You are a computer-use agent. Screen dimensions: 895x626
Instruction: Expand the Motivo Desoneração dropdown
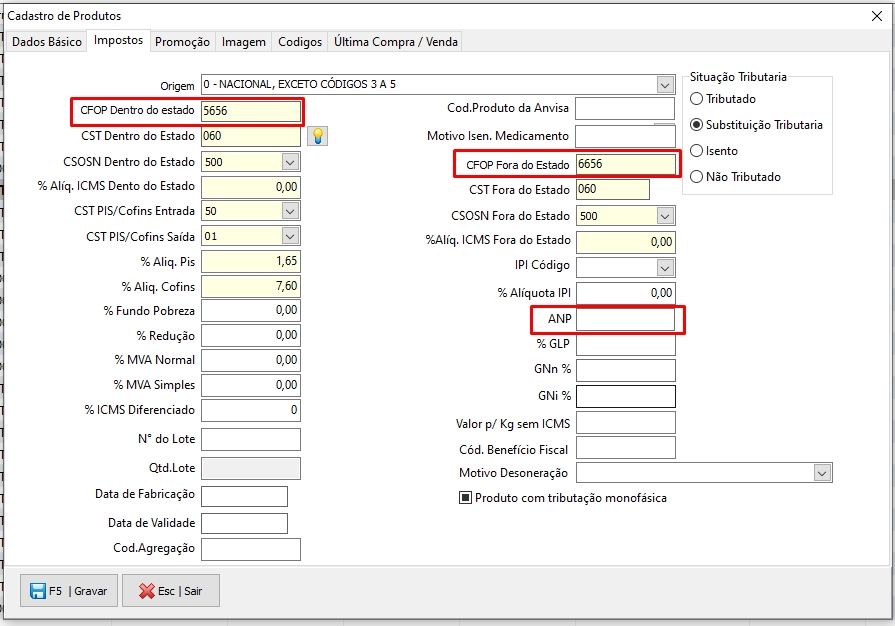point(822,473)
